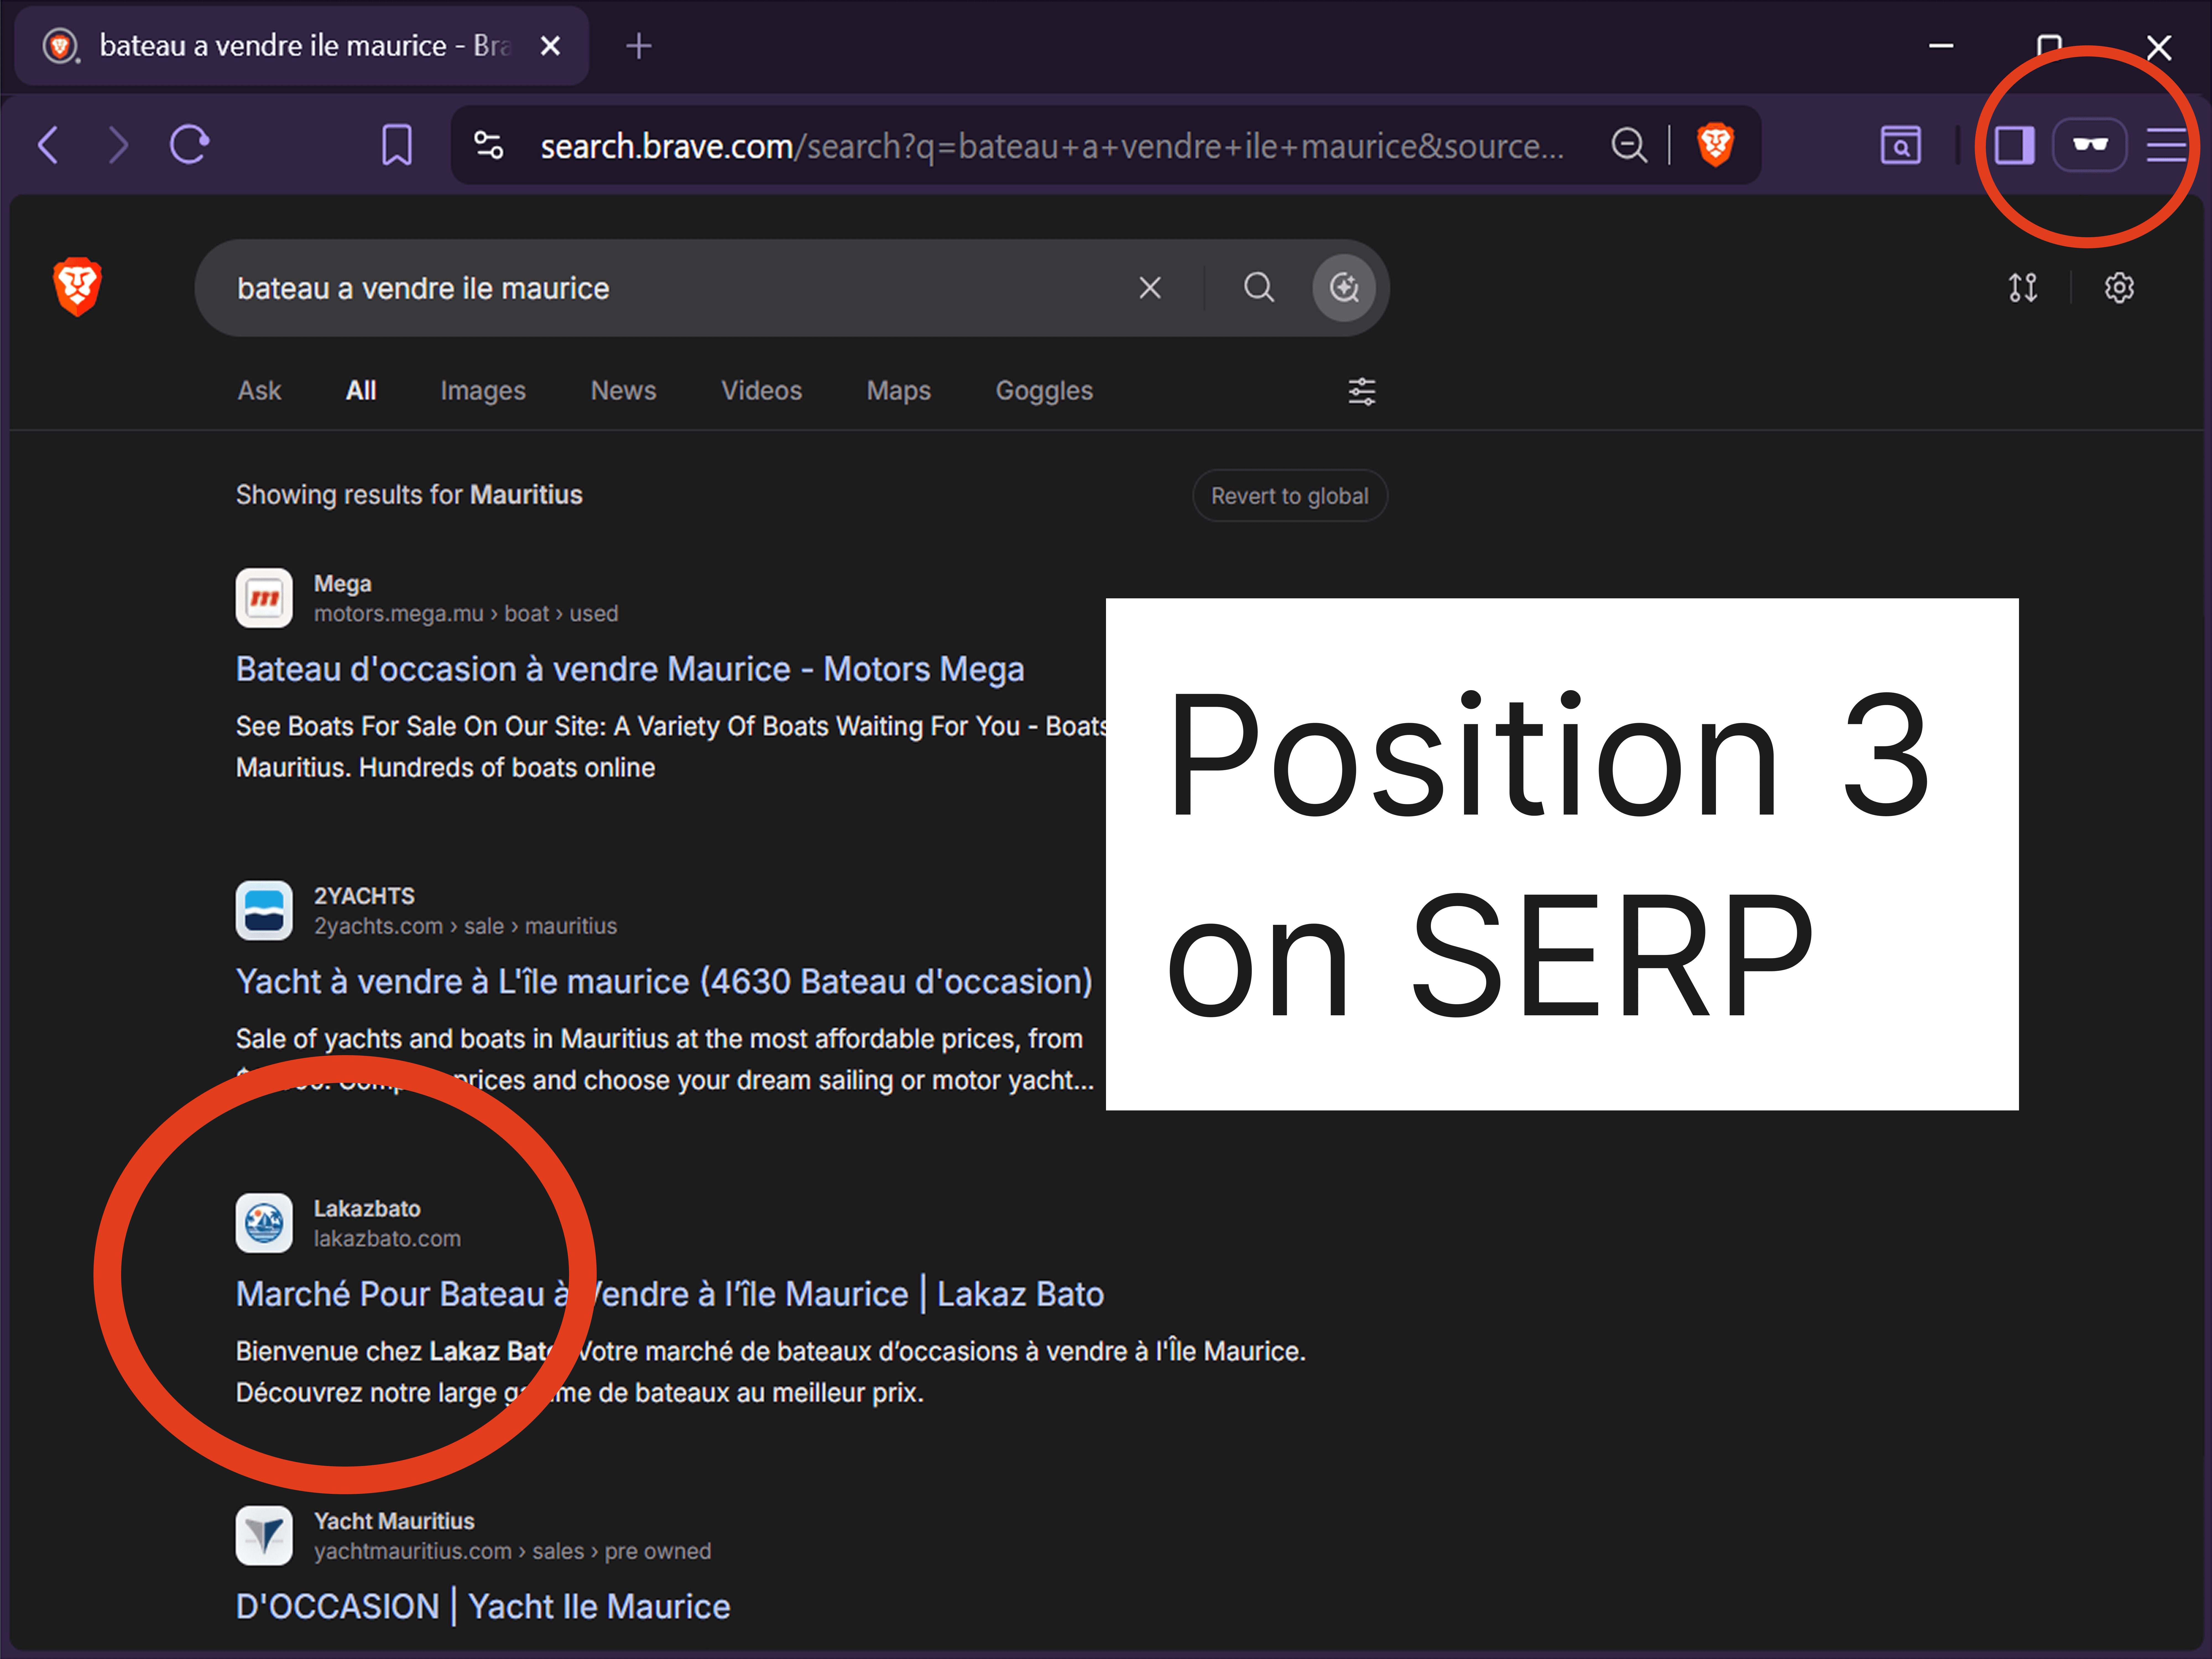Image resolution: width=2212 pixels, height=1659 pixels.
Task: Switch to the Goggles tab
Action: click(x=1044, y=391)
